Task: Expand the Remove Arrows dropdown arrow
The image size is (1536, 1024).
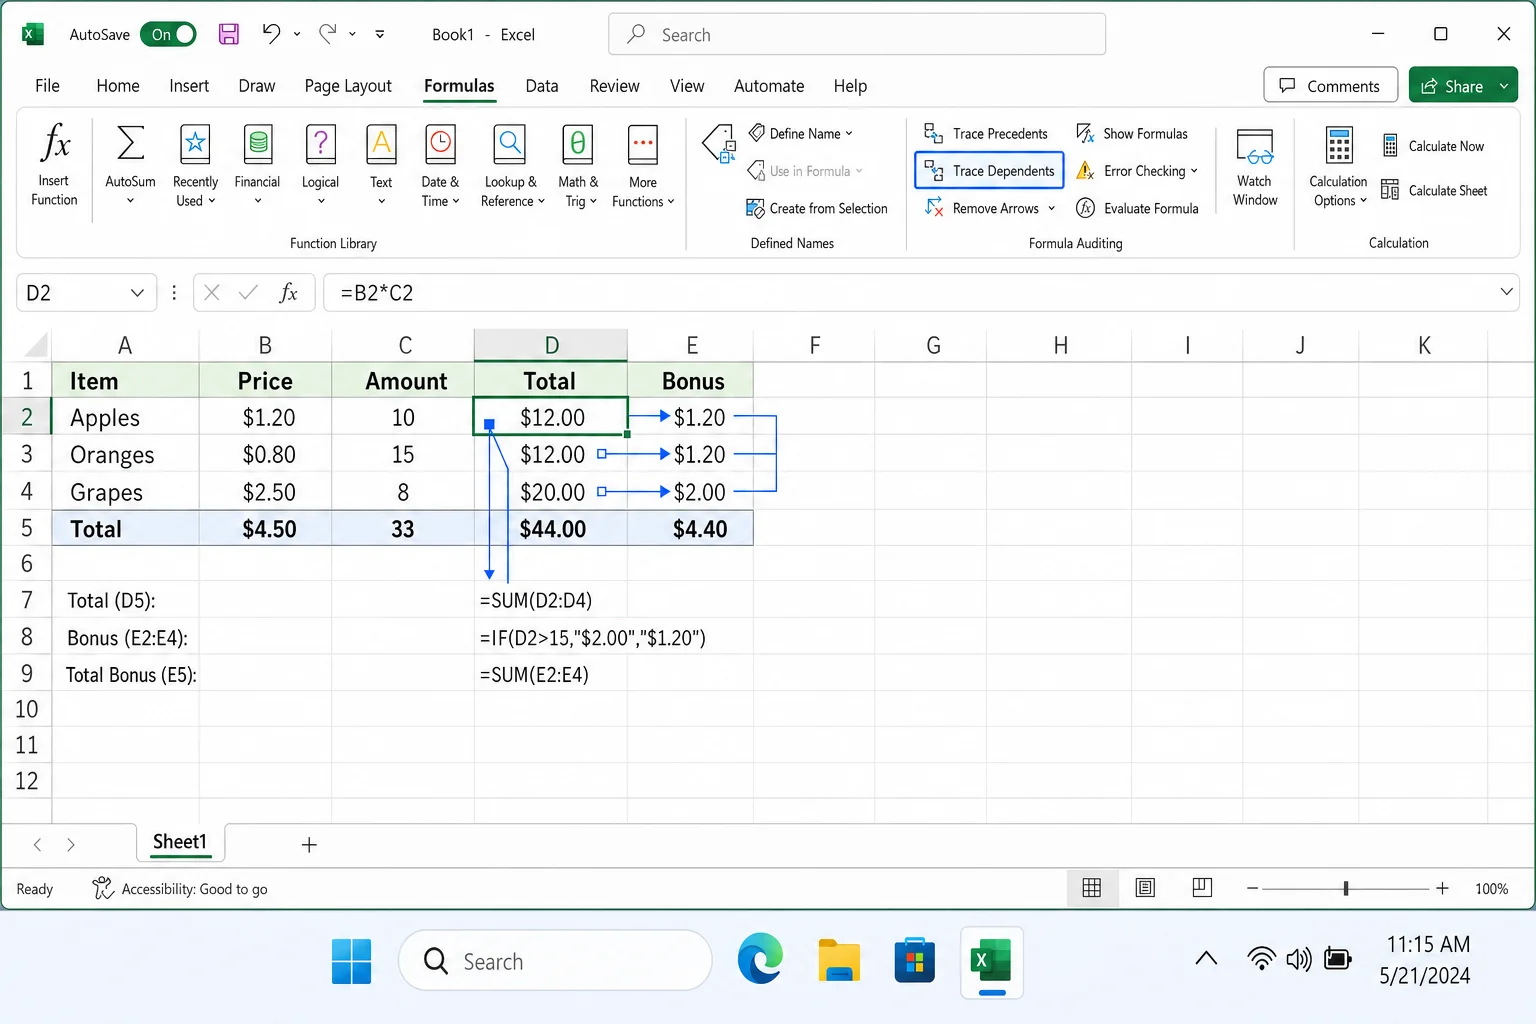Action: click(x=1051, y=208)
